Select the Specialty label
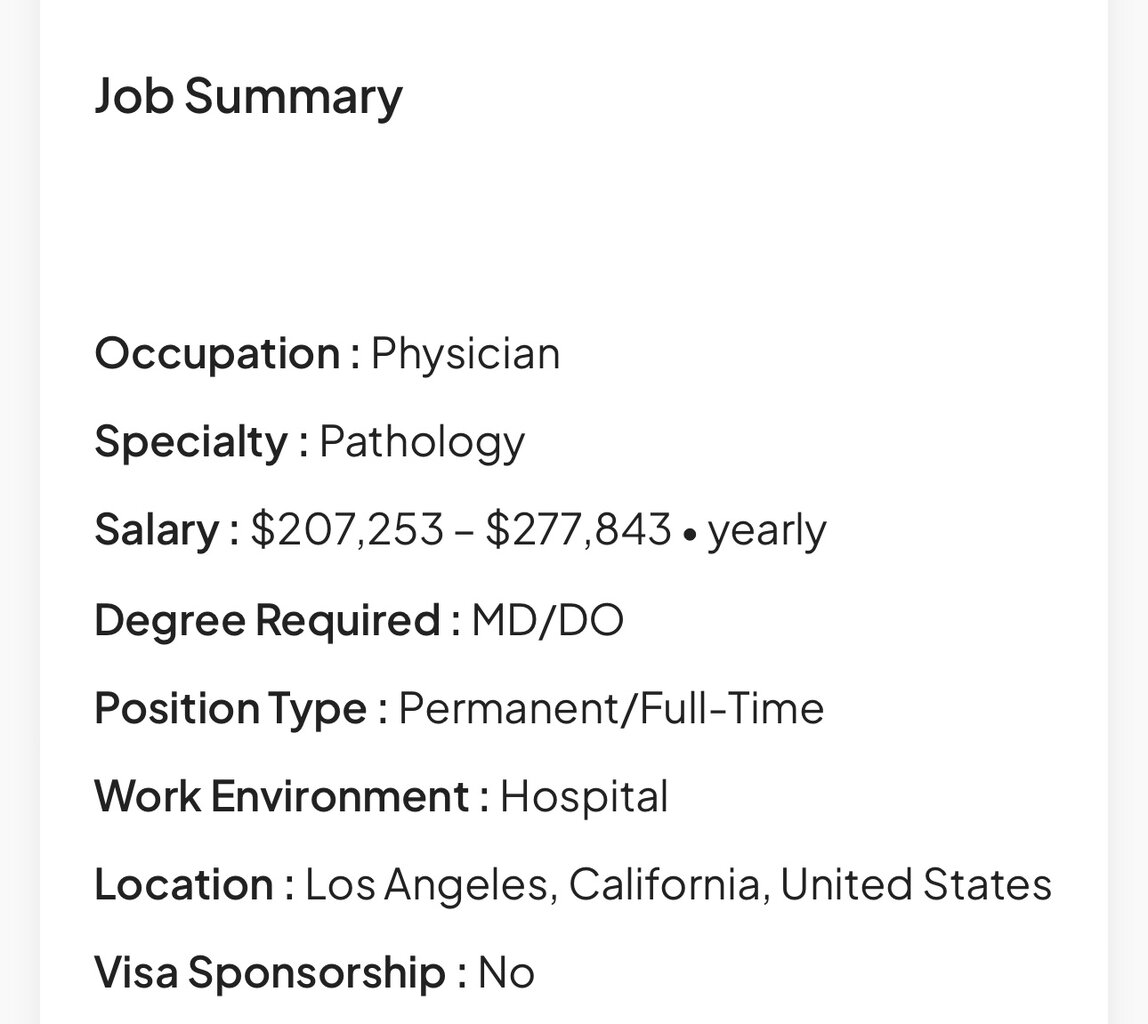The height and width of the screenshot is (1024, 1148). (191, 442)
